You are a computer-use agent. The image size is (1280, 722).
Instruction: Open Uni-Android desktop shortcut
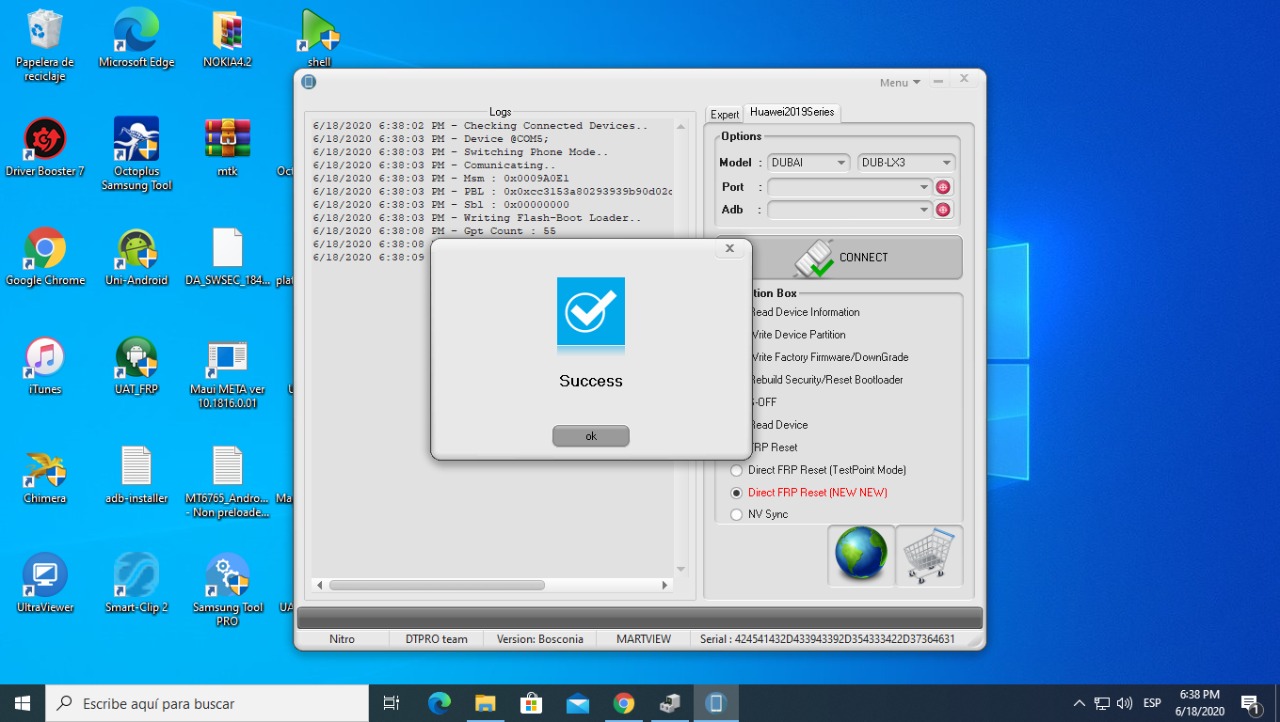(x=136, y=257)
